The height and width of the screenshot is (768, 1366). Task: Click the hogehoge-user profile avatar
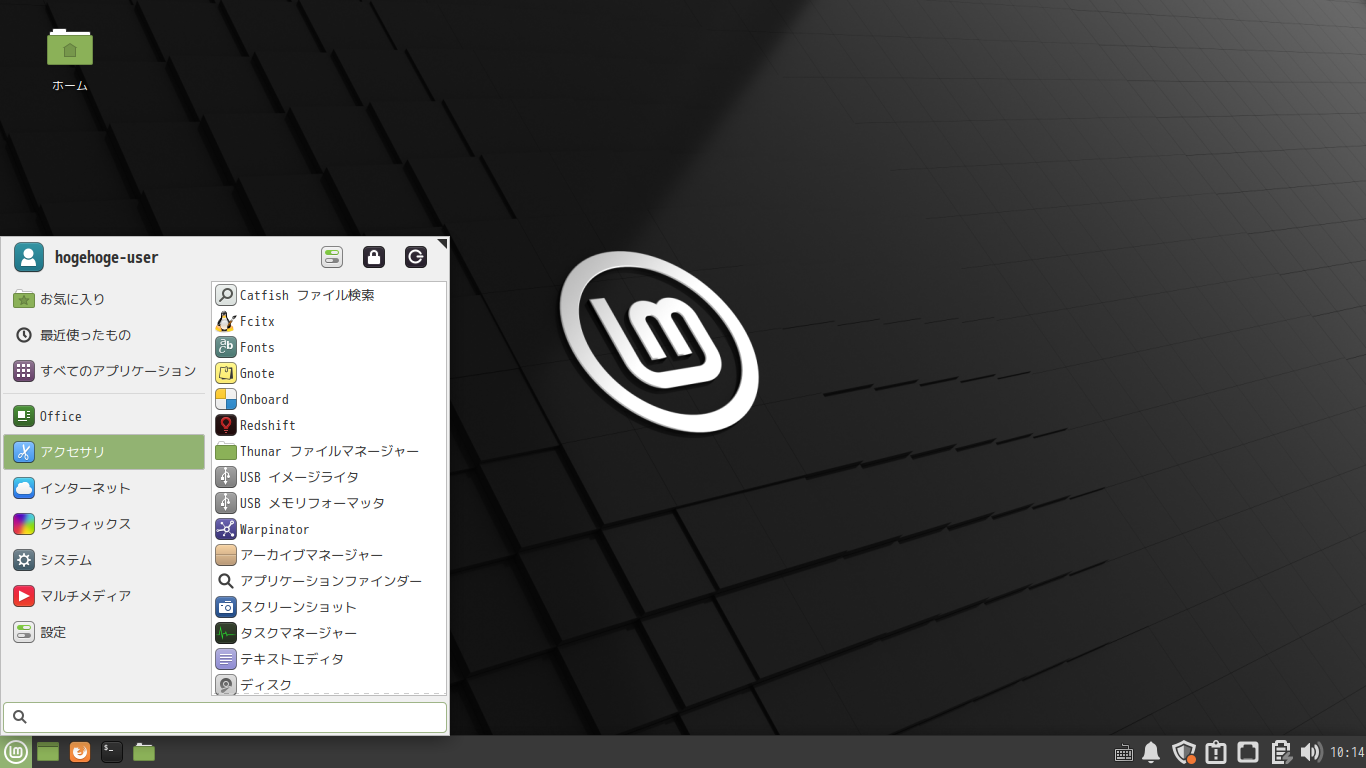tap(28, 257)
